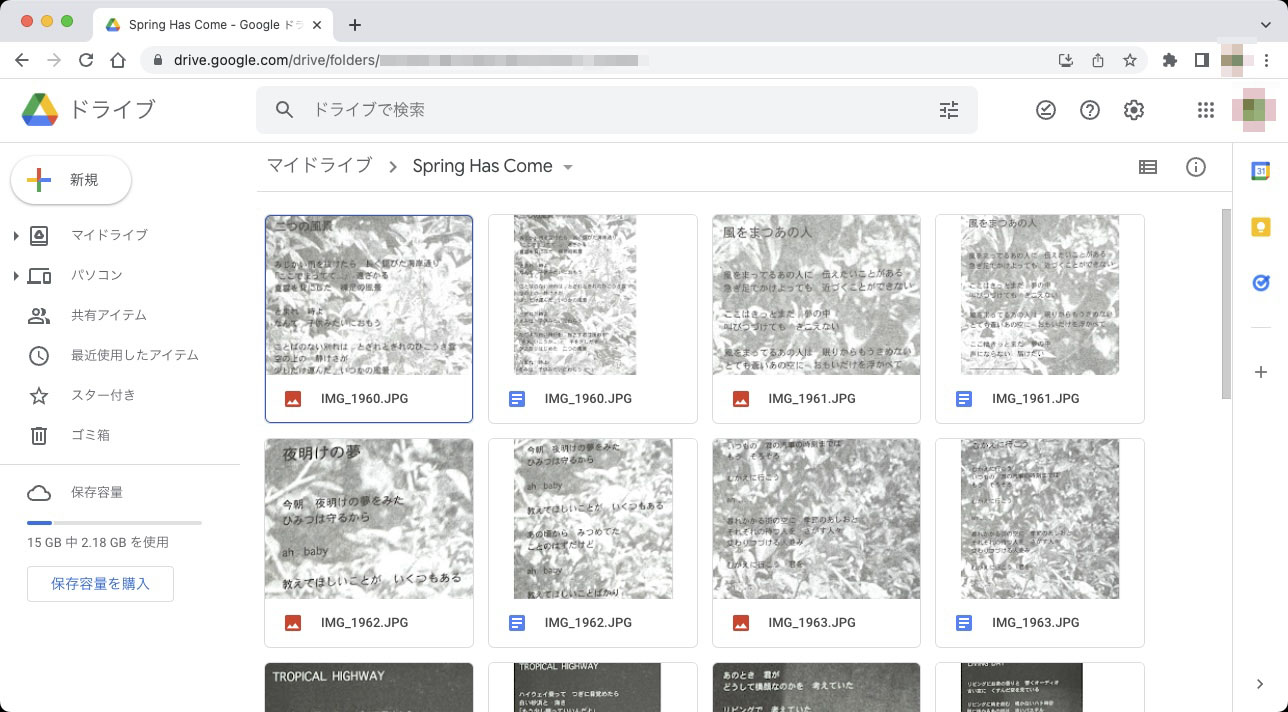Open the Spring Has Come folder dropdown arrow
Screen dimensions: 1288x712
coord(568,167)
